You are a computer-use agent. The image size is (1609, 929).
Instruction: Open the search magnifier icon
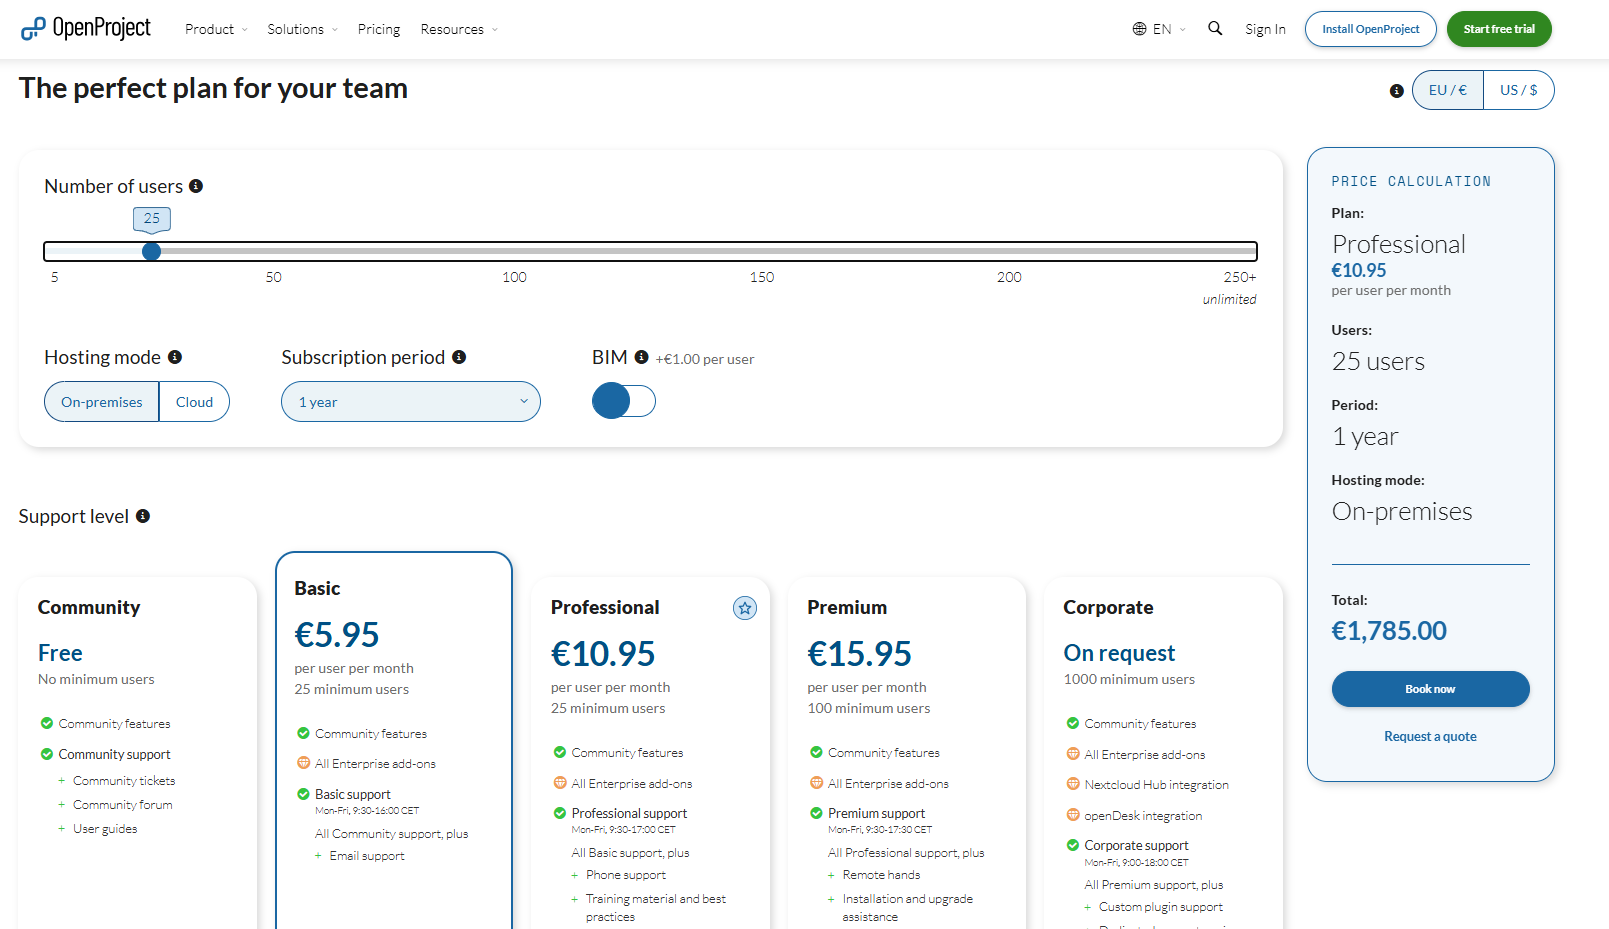pyautogui.click(x=1215, y=28)
